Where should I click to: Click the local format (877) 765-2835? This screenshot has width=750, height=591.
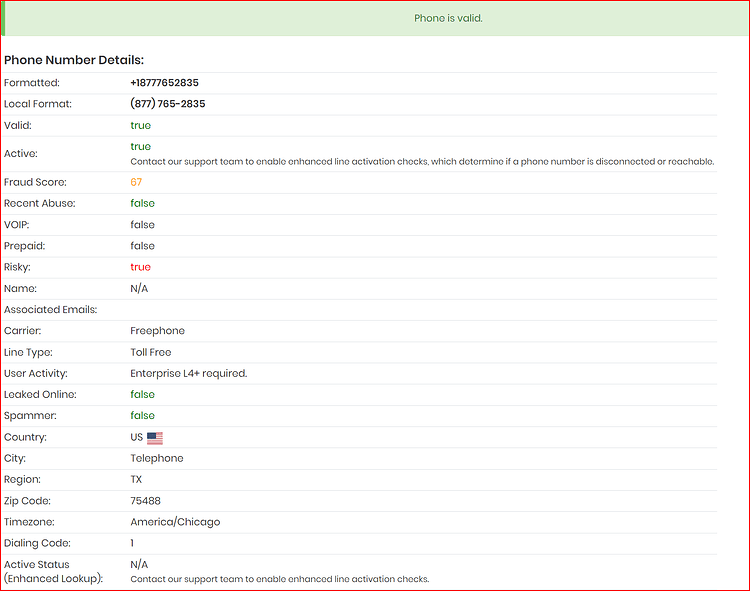point(167,104)
